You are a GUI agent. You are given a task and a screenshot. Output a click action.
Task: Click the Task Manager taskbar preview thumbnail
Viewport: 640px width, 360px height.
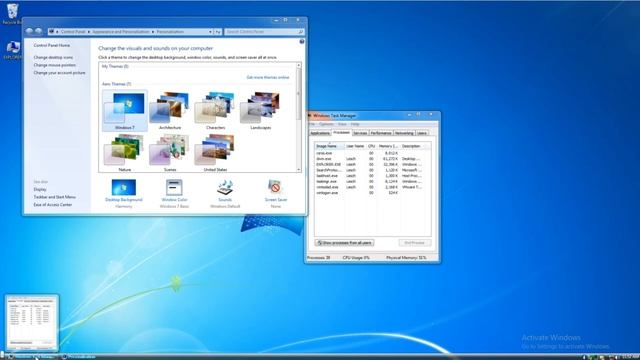tap(32, 323)
